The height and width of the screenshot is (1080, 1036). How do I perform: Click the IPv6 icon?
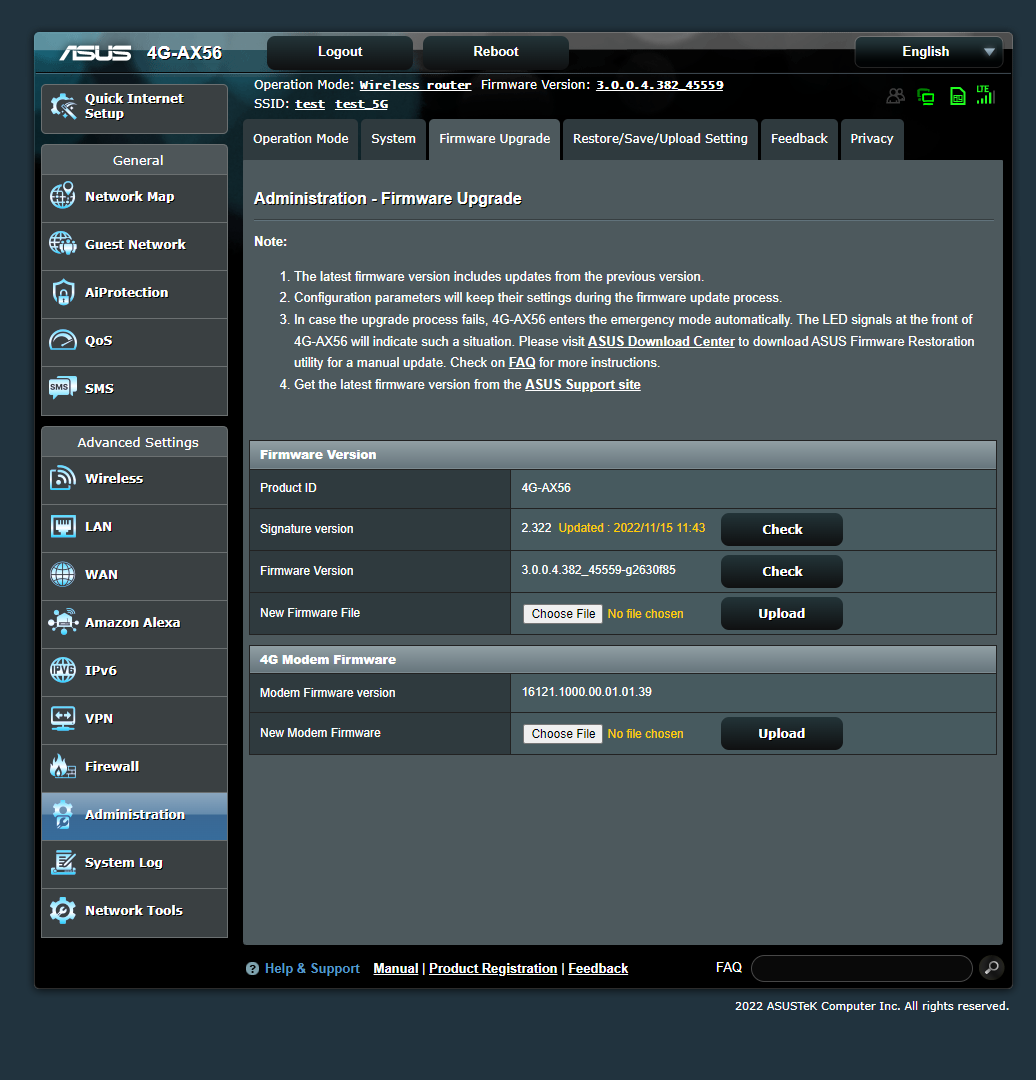(63, 670)
